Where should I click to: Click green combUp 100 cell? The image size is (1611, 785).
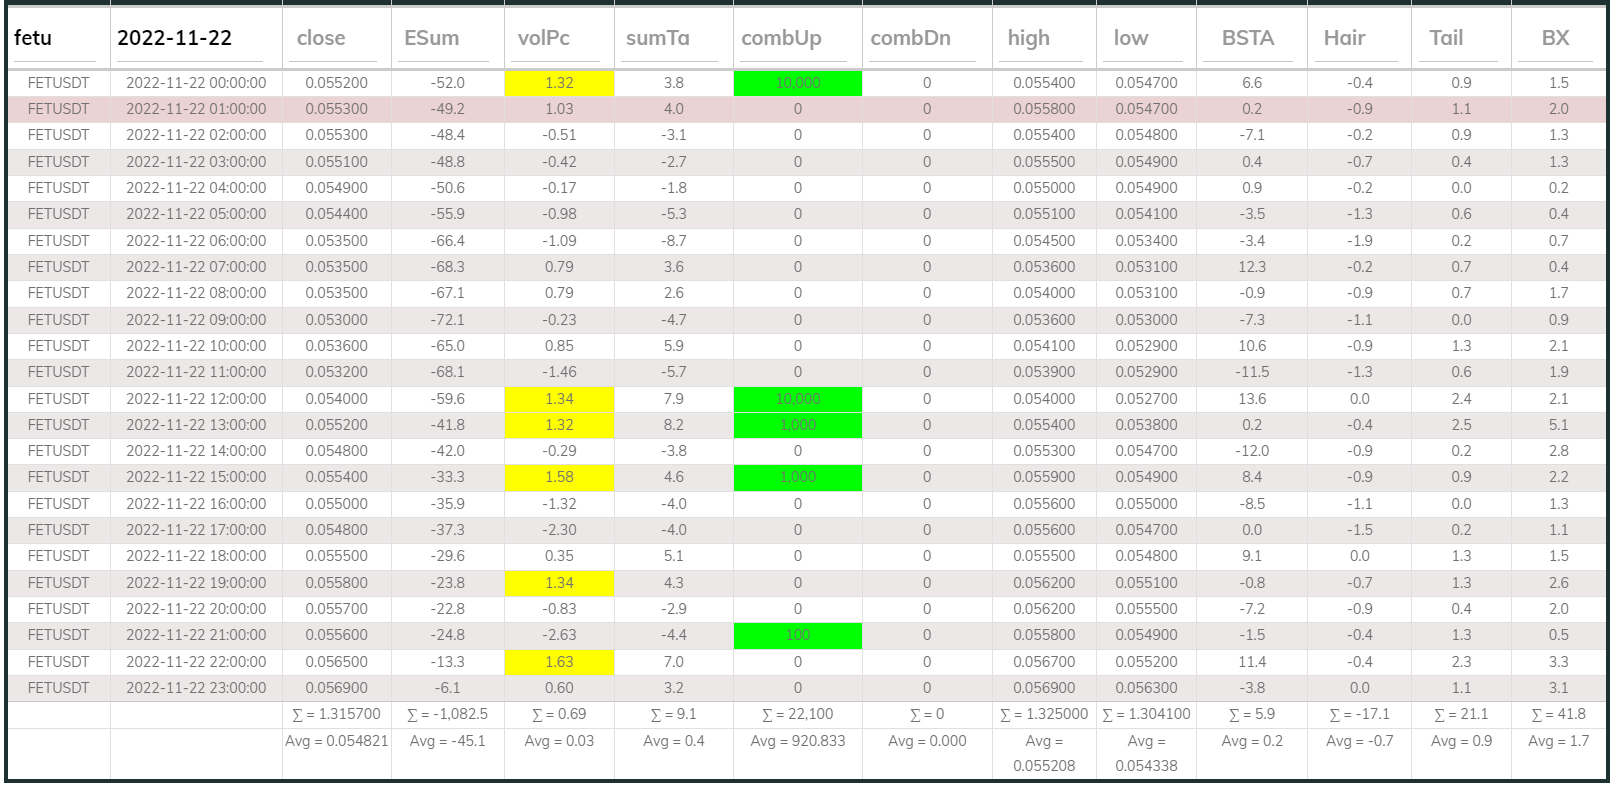[x=797, y=635]
